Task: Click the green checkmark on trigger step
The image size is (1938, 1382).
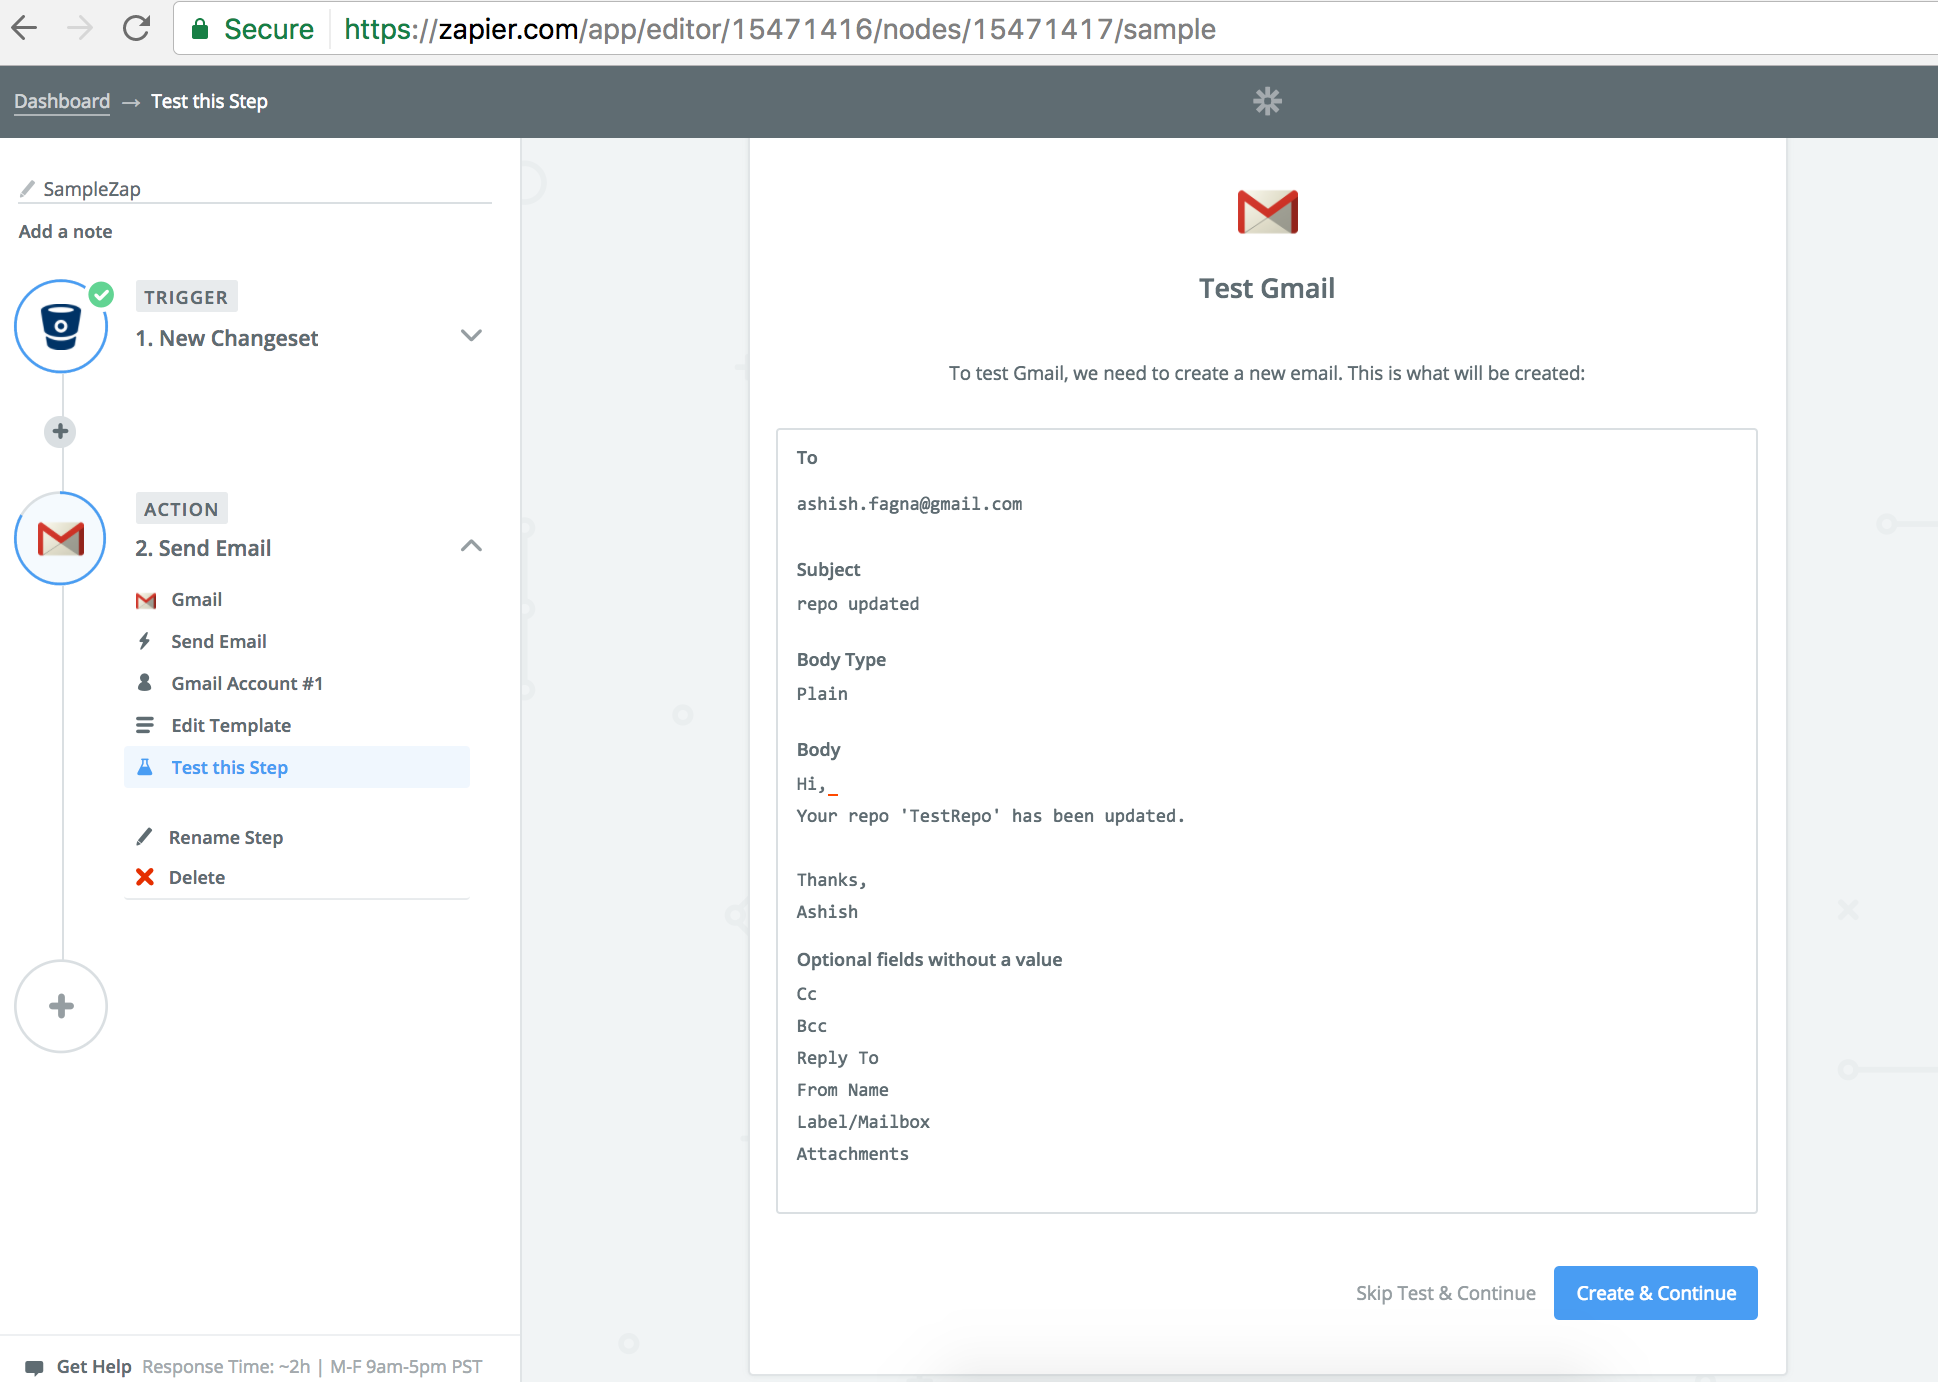Action: [x=101, y=294]
